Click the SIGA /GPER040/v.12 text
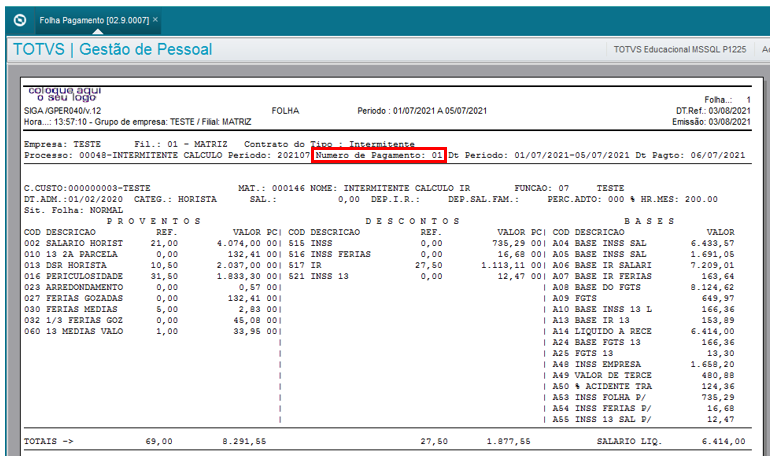 pos(62,111)
